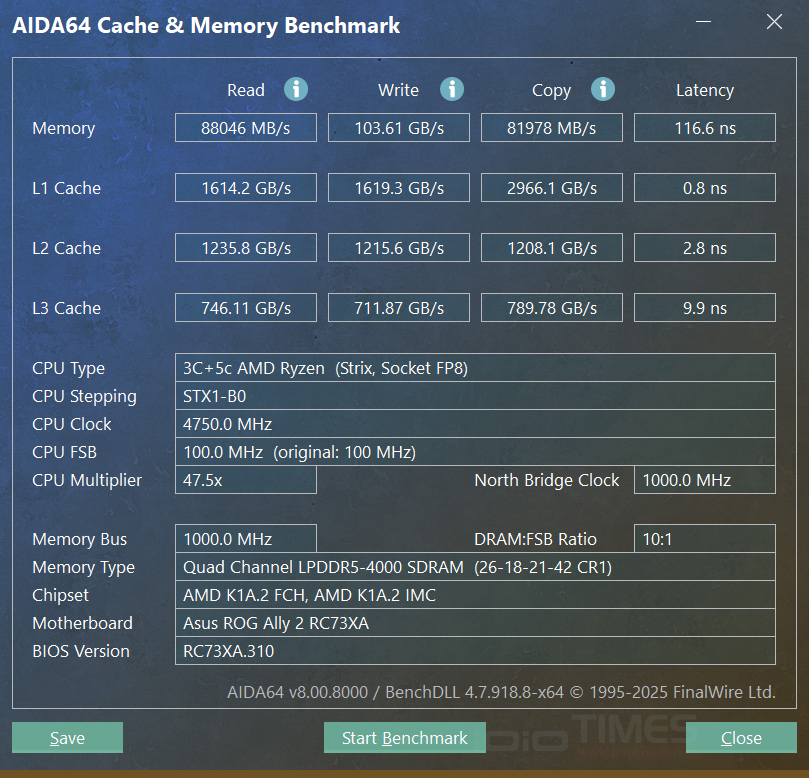Viewport: 809px width, 778px height.
Task: Click L3 Cache Read value 746.11 GB/s
Action: (246, 307)
